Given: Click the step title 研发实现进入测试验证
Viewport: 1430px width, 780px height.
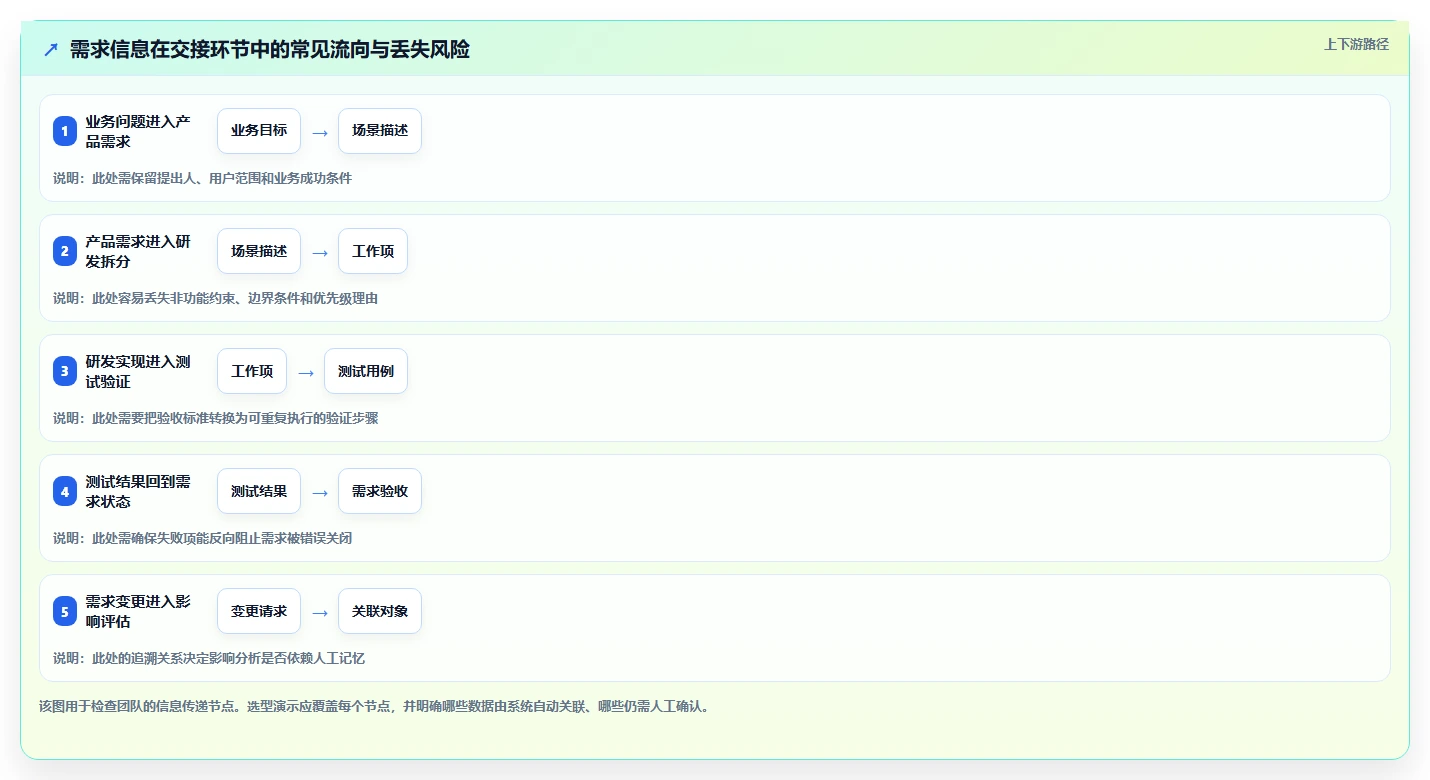Looking at the screenshot, I should tap(138, 371).
